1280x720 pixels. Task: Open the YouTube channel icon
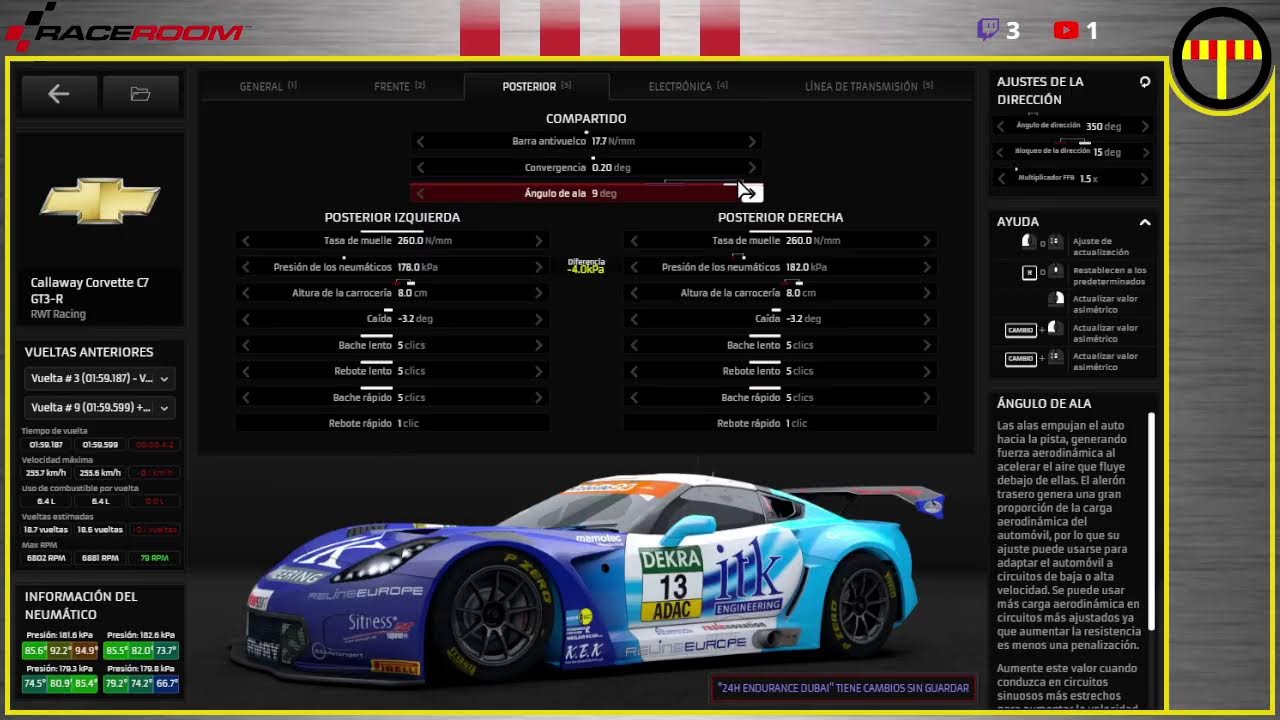(1065, 31)
